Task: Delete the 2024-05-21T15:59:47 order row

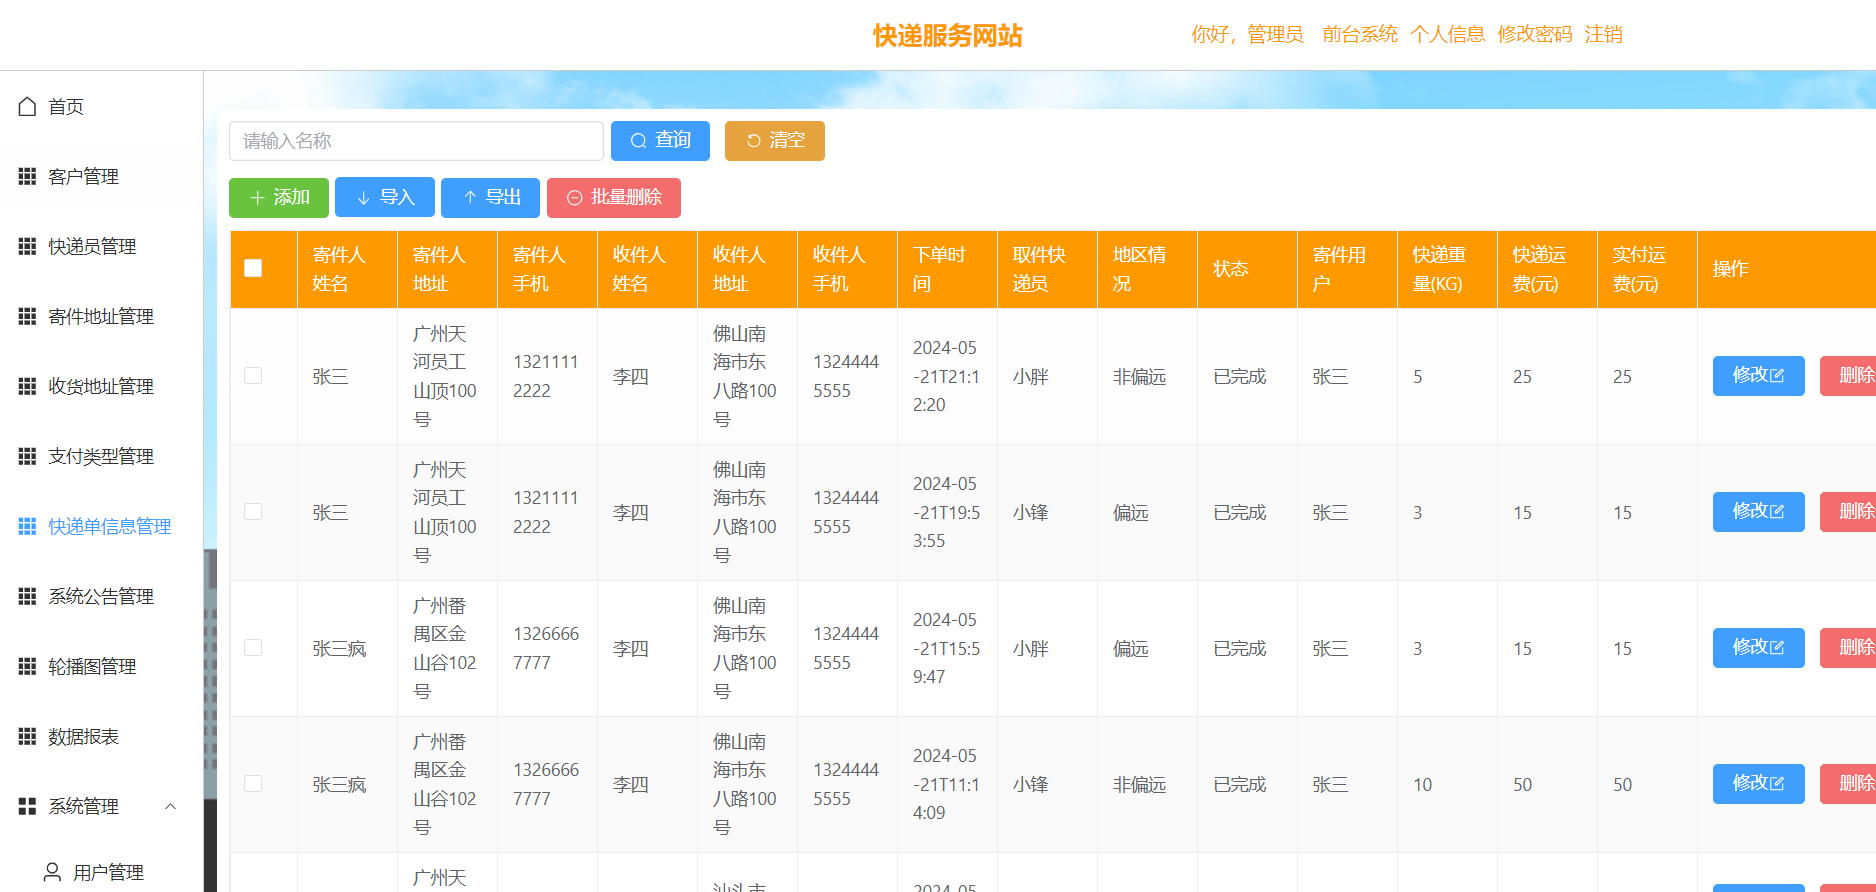Action: point(1848,647)
